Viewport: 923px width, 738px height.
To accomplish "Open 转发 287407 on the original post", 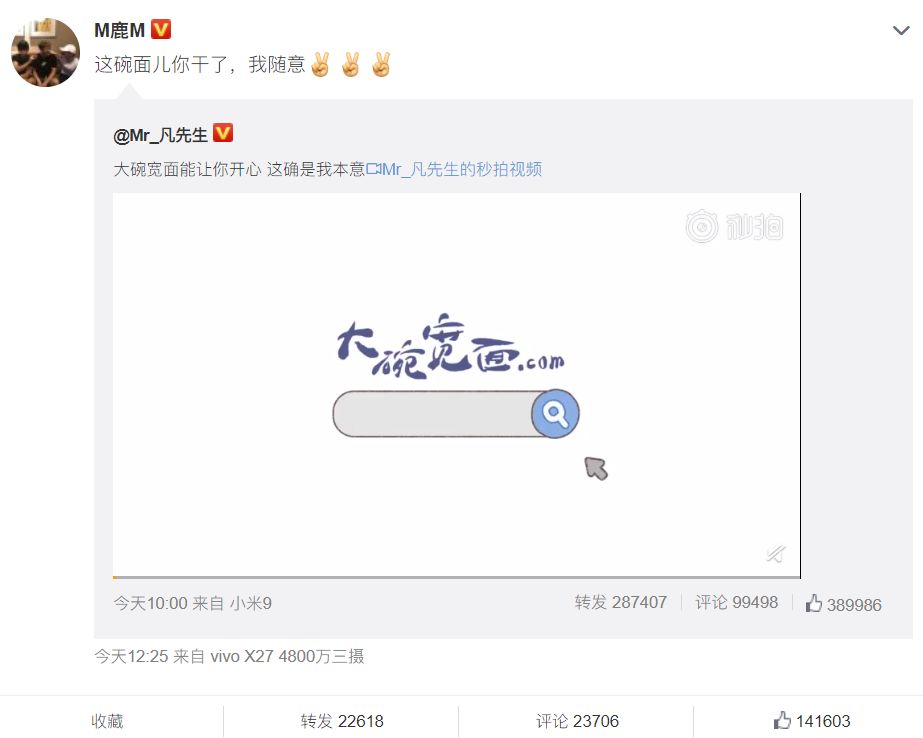I will coord(620,603).
